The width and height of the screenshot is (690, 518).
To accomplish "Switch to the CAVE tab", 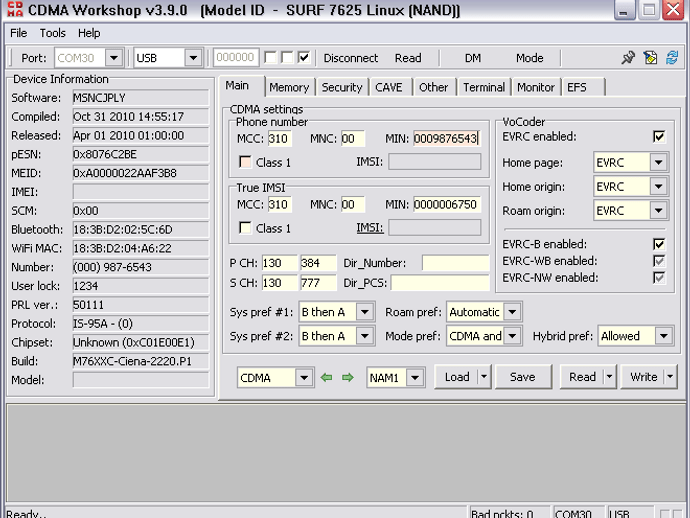I will (389, 87).
